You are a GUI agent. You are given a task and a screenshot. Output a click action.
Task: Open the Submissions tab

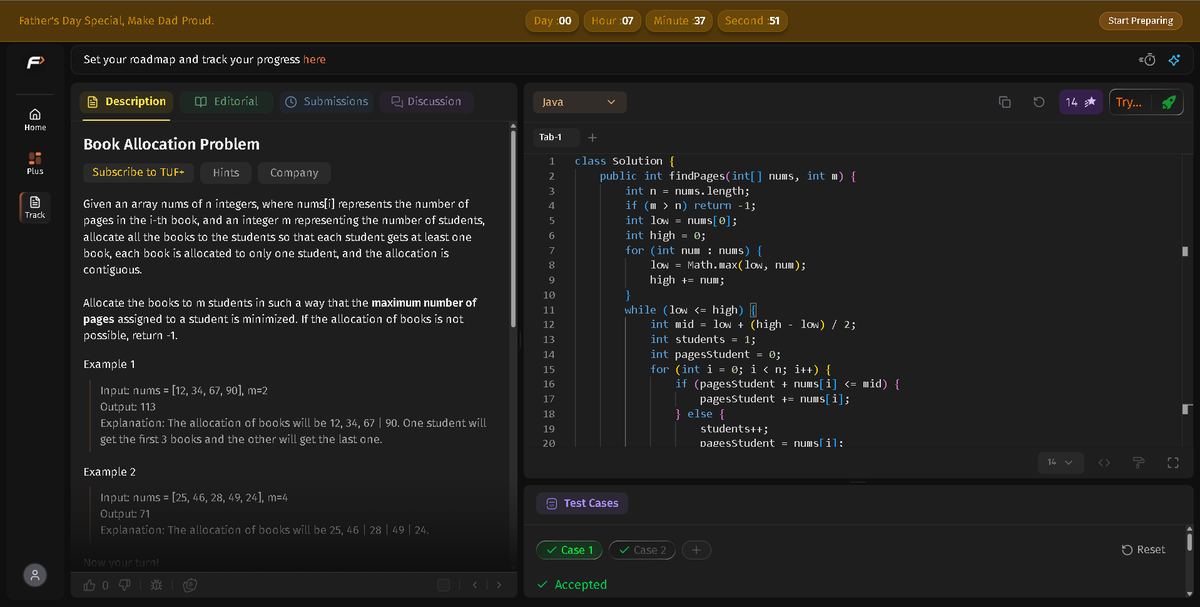click(x=327, y=101)
